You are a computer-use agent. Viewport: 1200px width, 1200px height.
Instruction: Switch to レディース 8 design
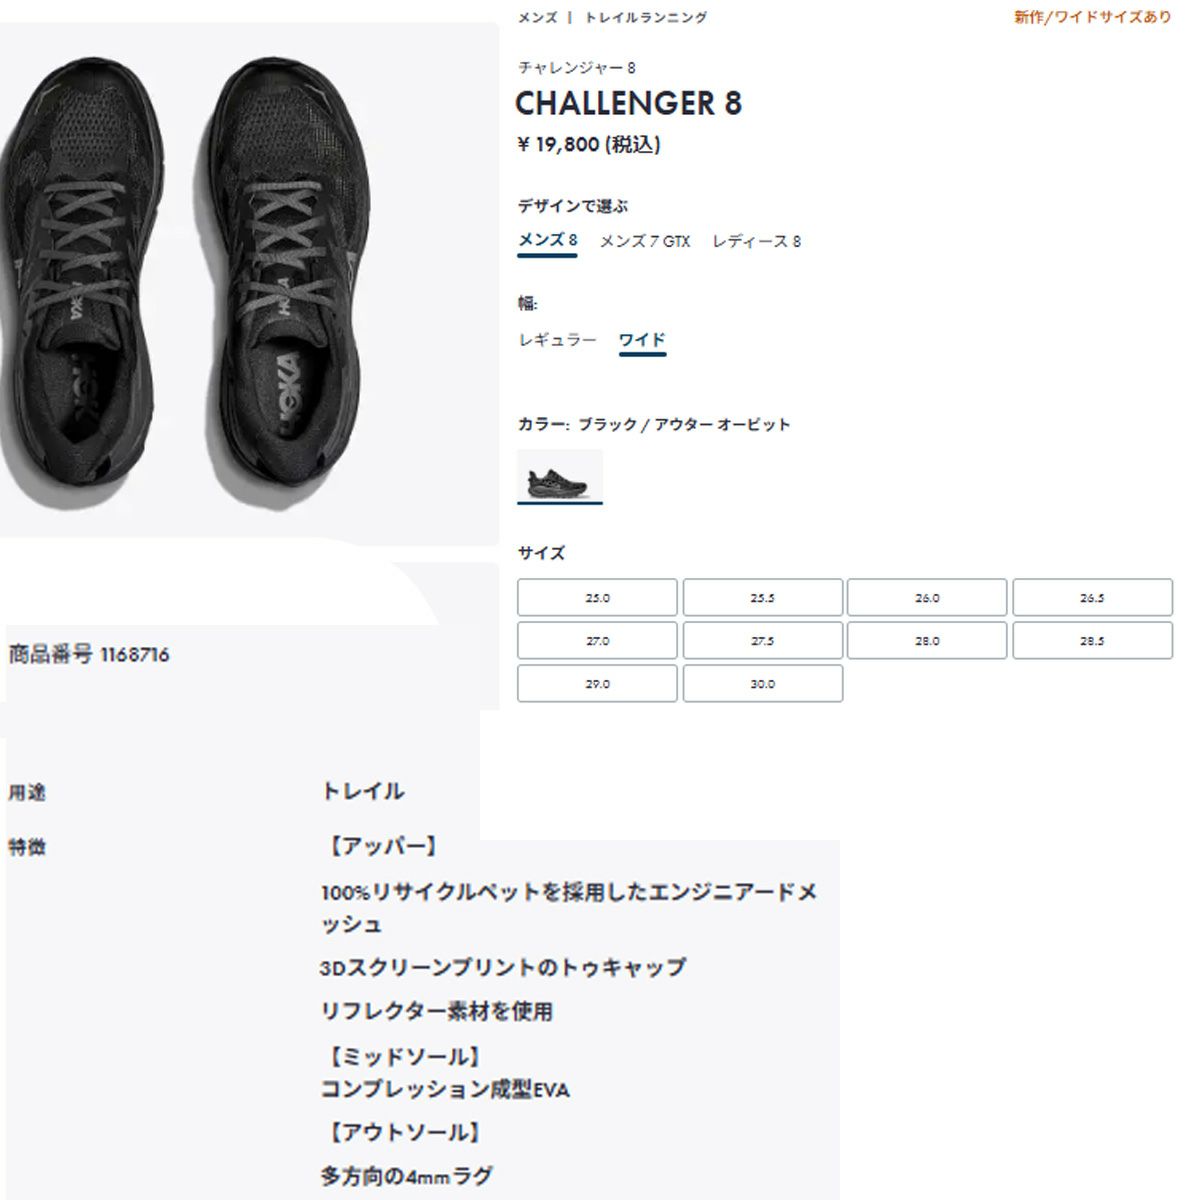[x=757, y=241]
